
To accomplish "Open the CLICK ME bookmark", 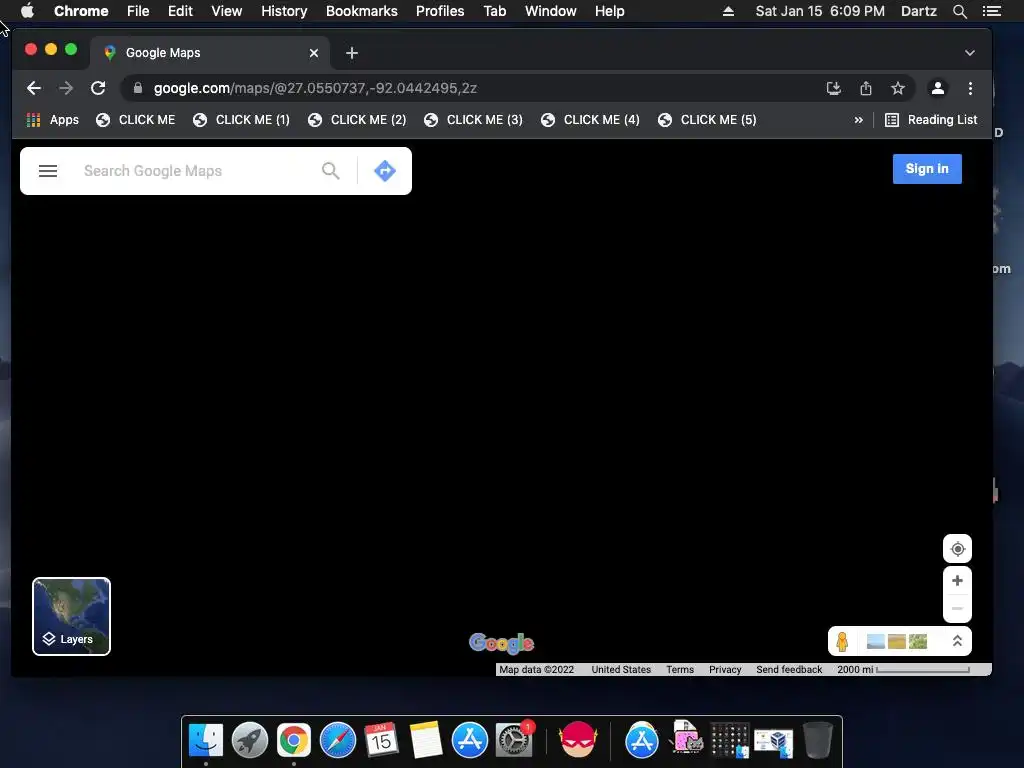I will click(x=136, y=120).
